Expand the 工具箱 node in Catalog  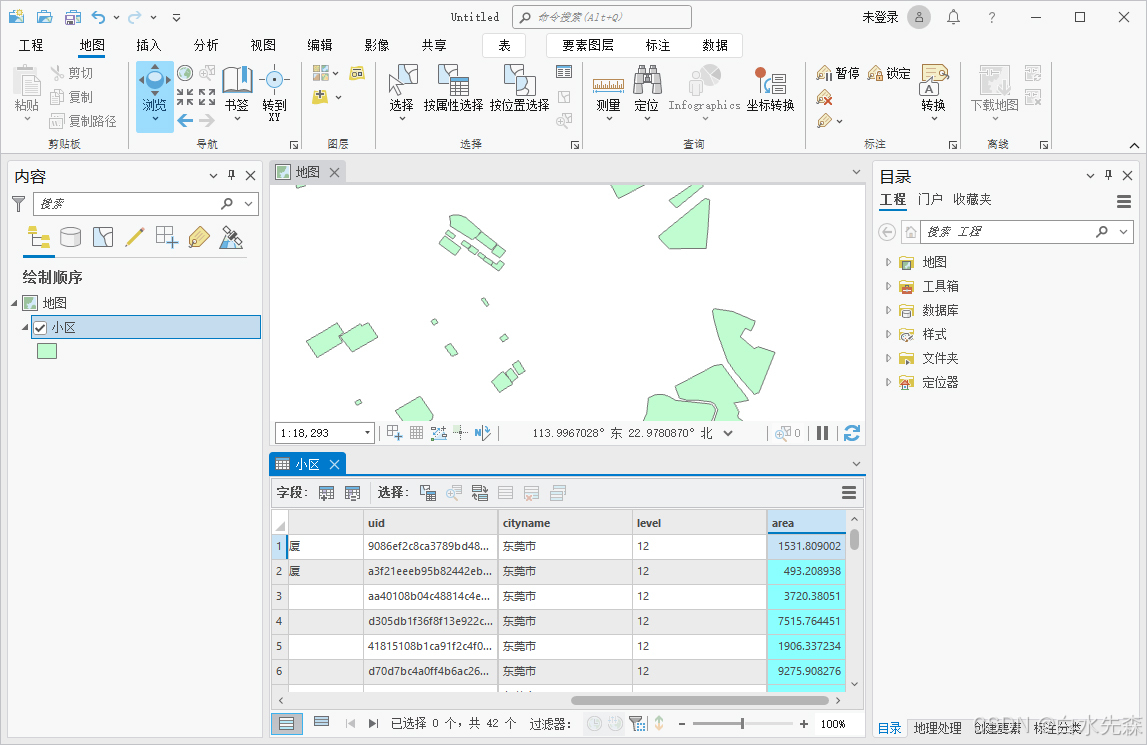tap(888, 286)
